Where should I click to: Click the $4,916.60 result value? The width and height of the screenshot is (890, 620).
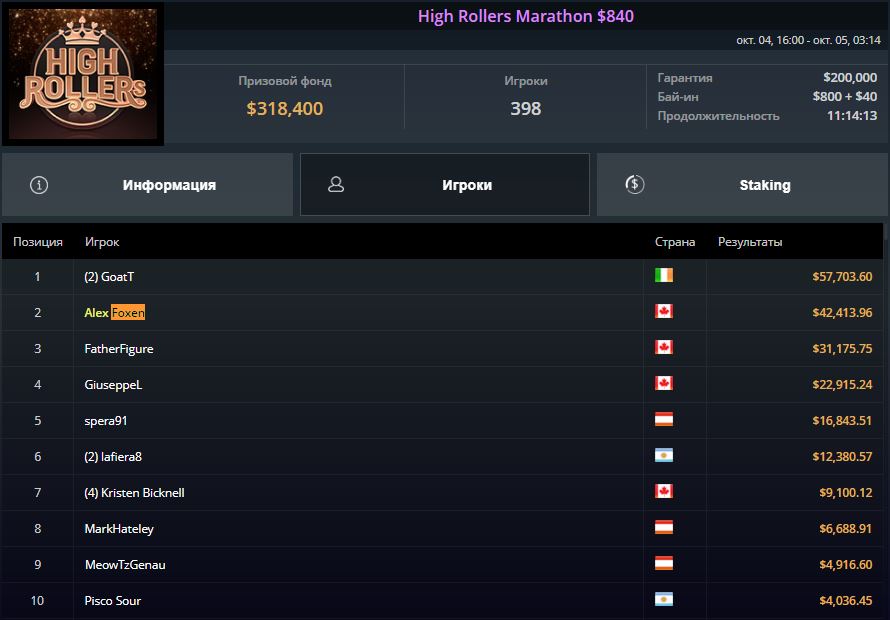[845, 564]
